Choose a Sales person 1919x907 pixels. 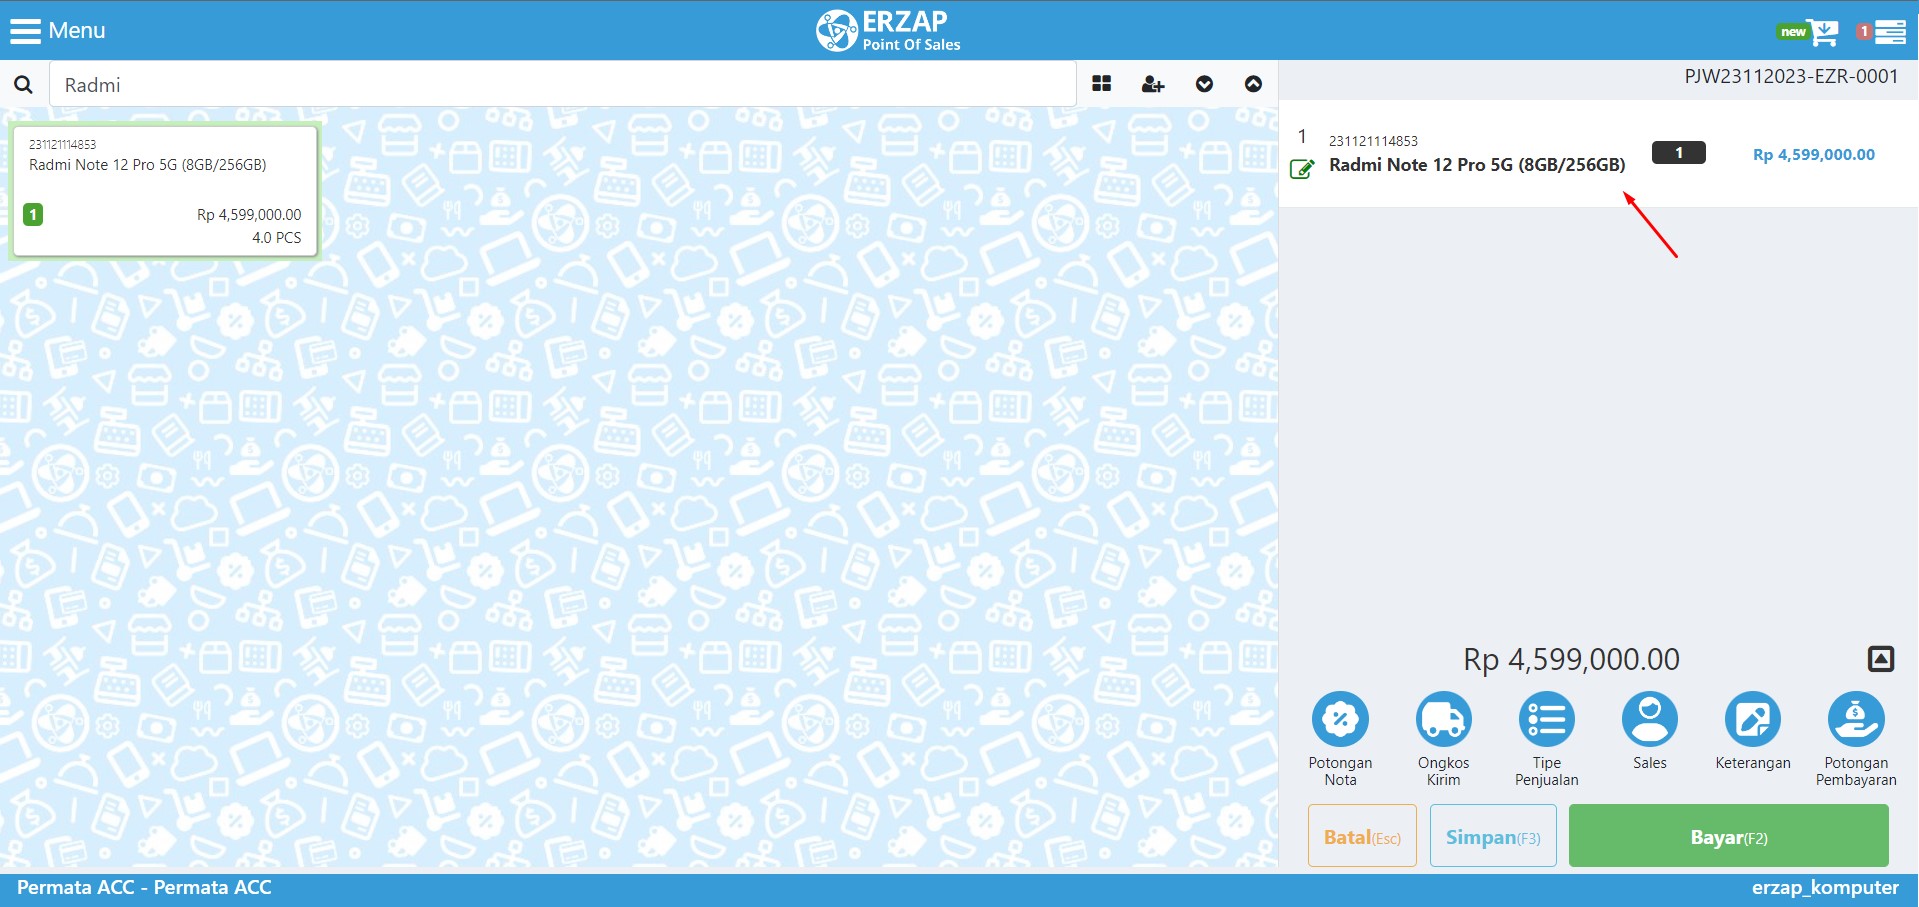(x=1649, y=731)
